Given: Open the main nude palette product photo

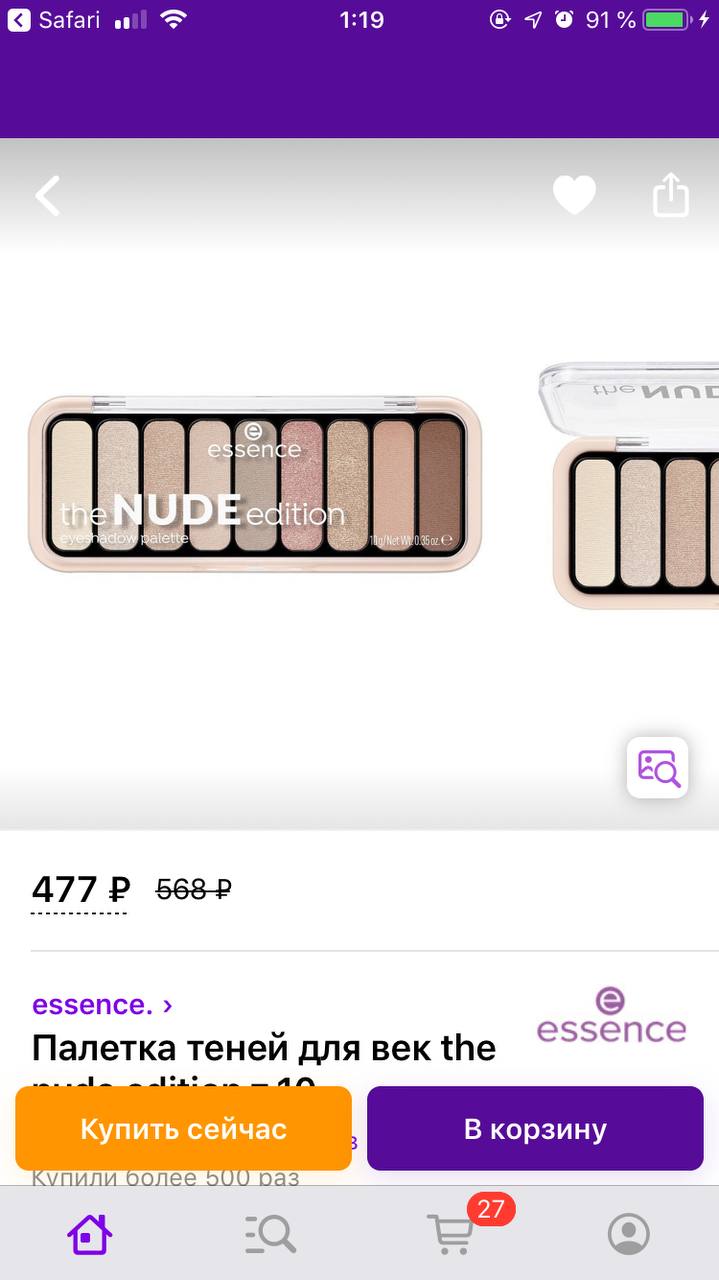Looking at the screenshot, I should click(x=255, y=483).
